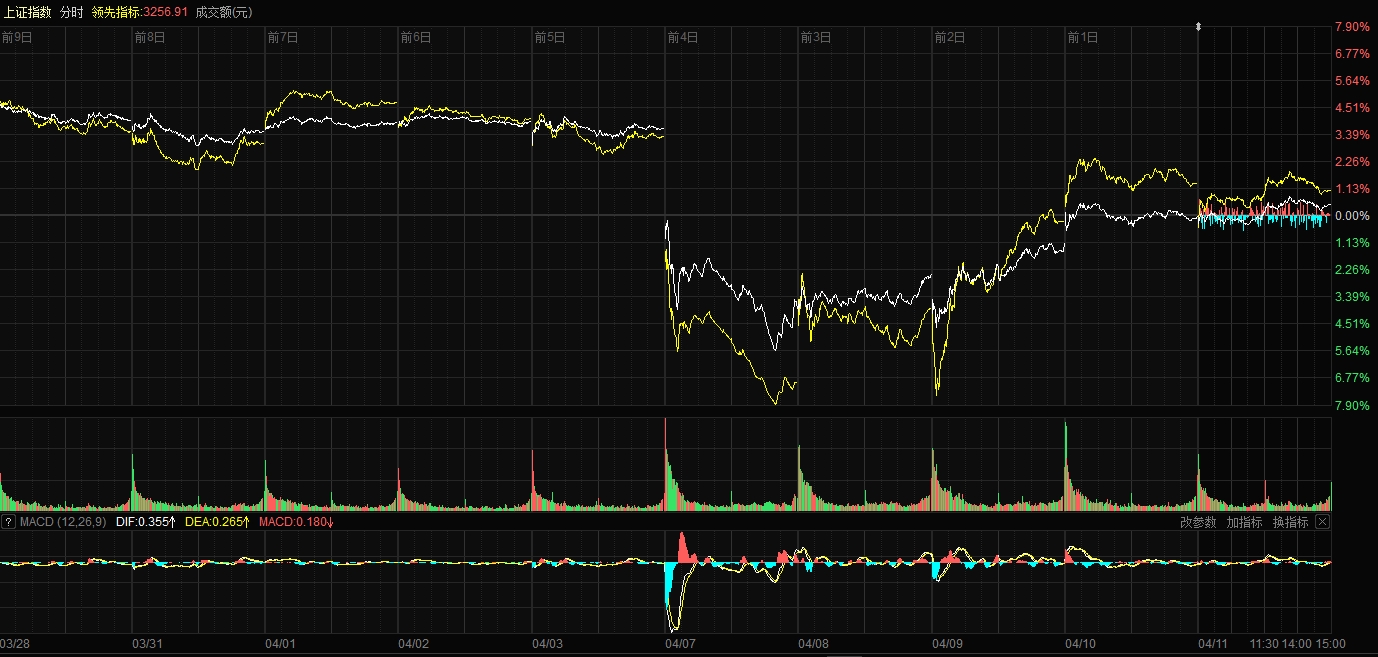Click the 04/07 date on time axis
This screenshot has height=657, width=1378.
click(680, 643)
